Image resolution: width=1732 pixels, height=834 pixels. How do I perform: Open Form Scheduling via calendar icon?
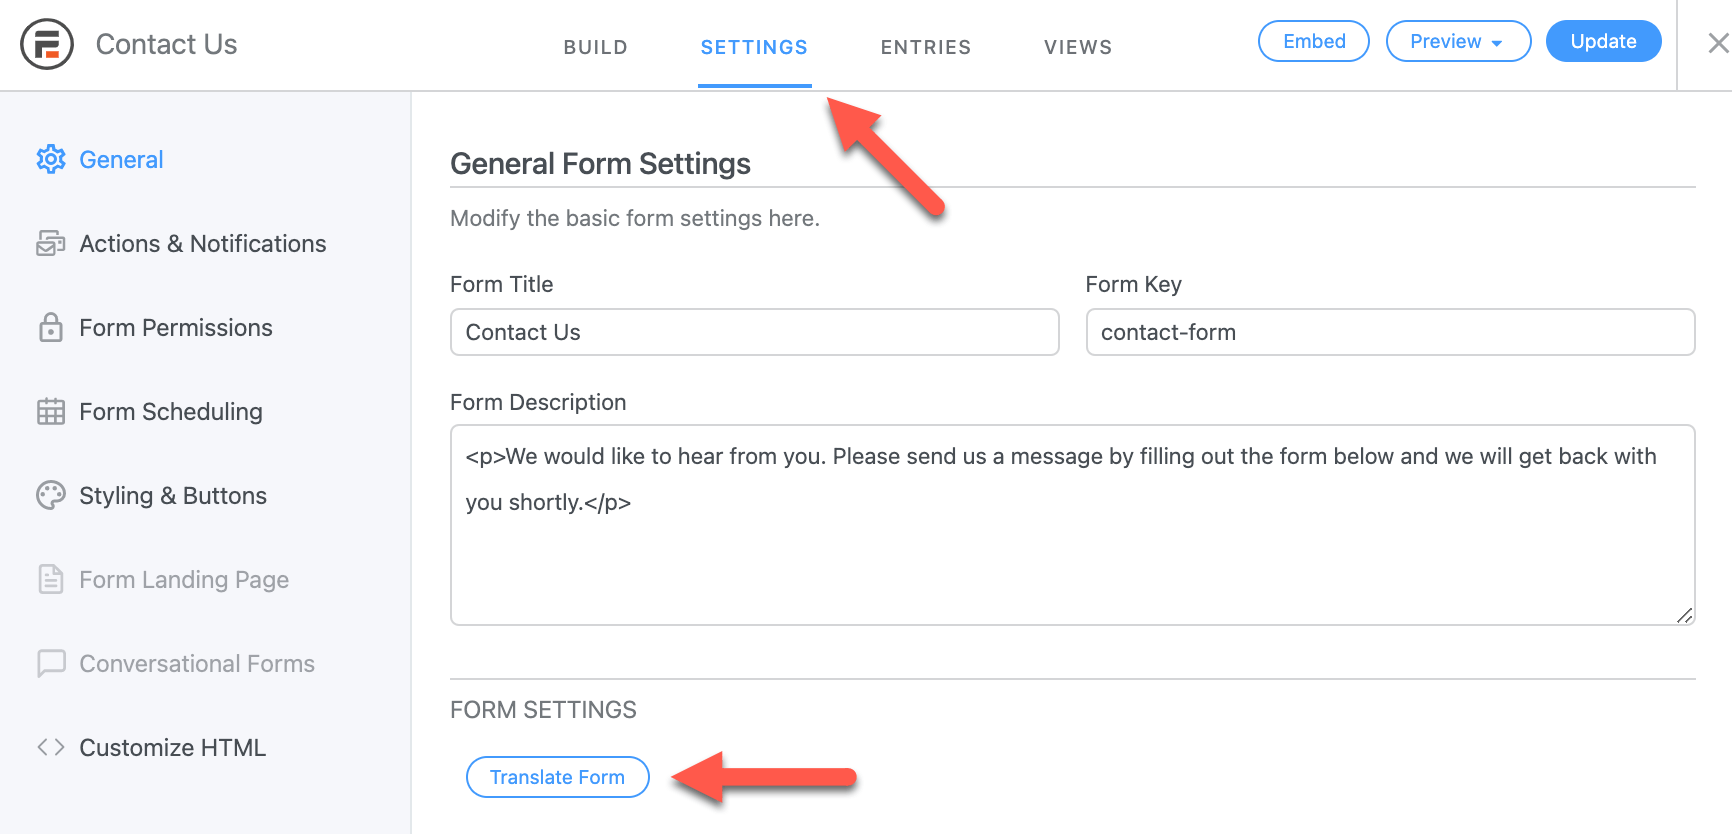click(x=50, y=411)
